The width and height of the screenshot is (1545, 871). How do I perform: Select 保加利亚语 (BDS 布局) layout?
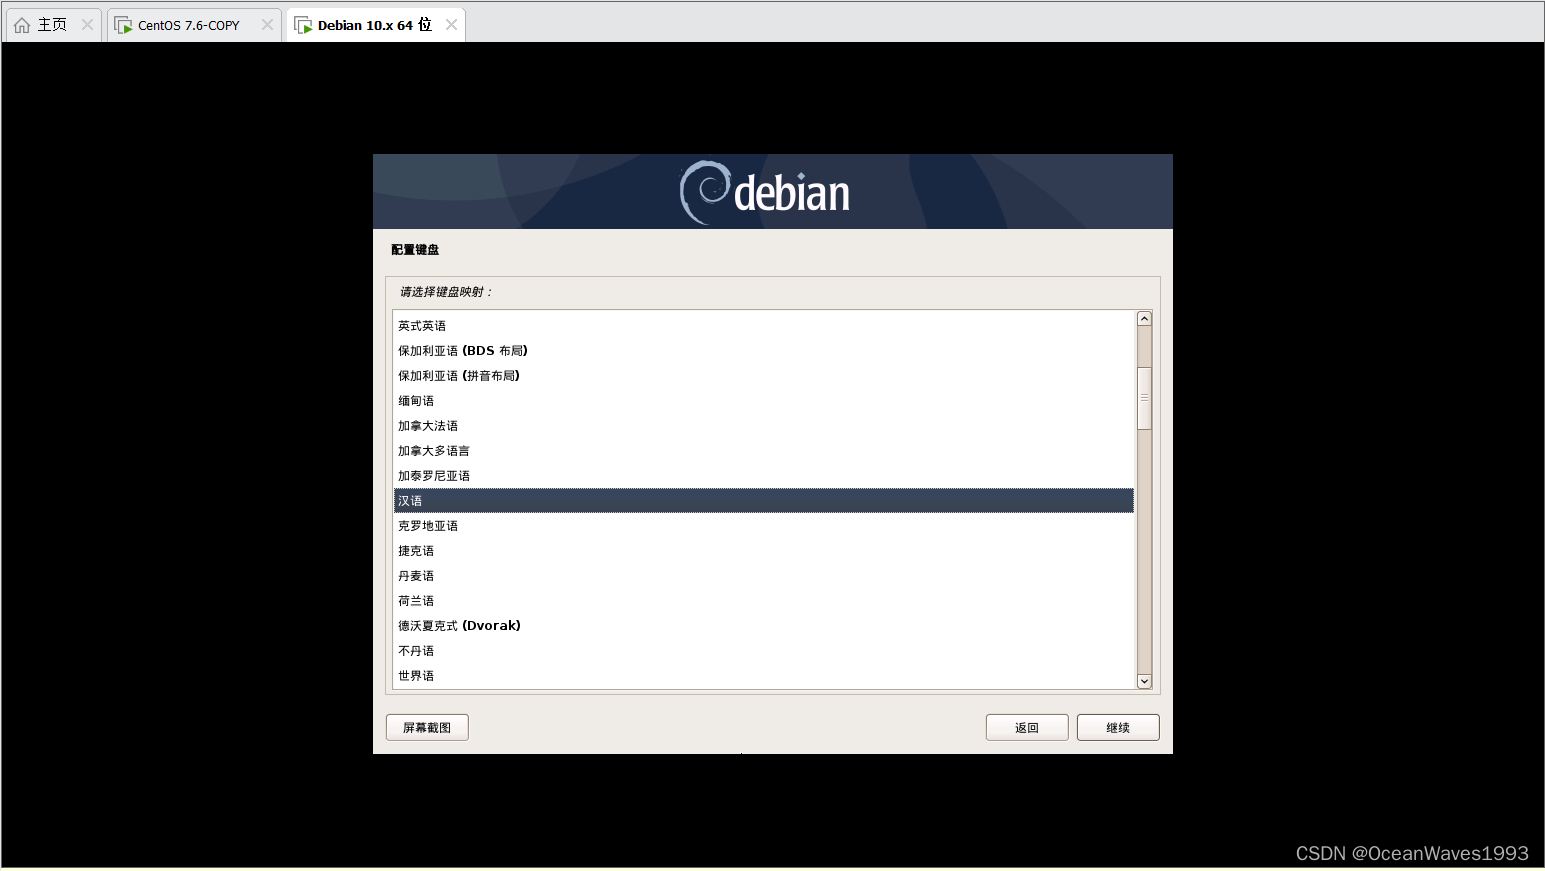coord(764,351)
